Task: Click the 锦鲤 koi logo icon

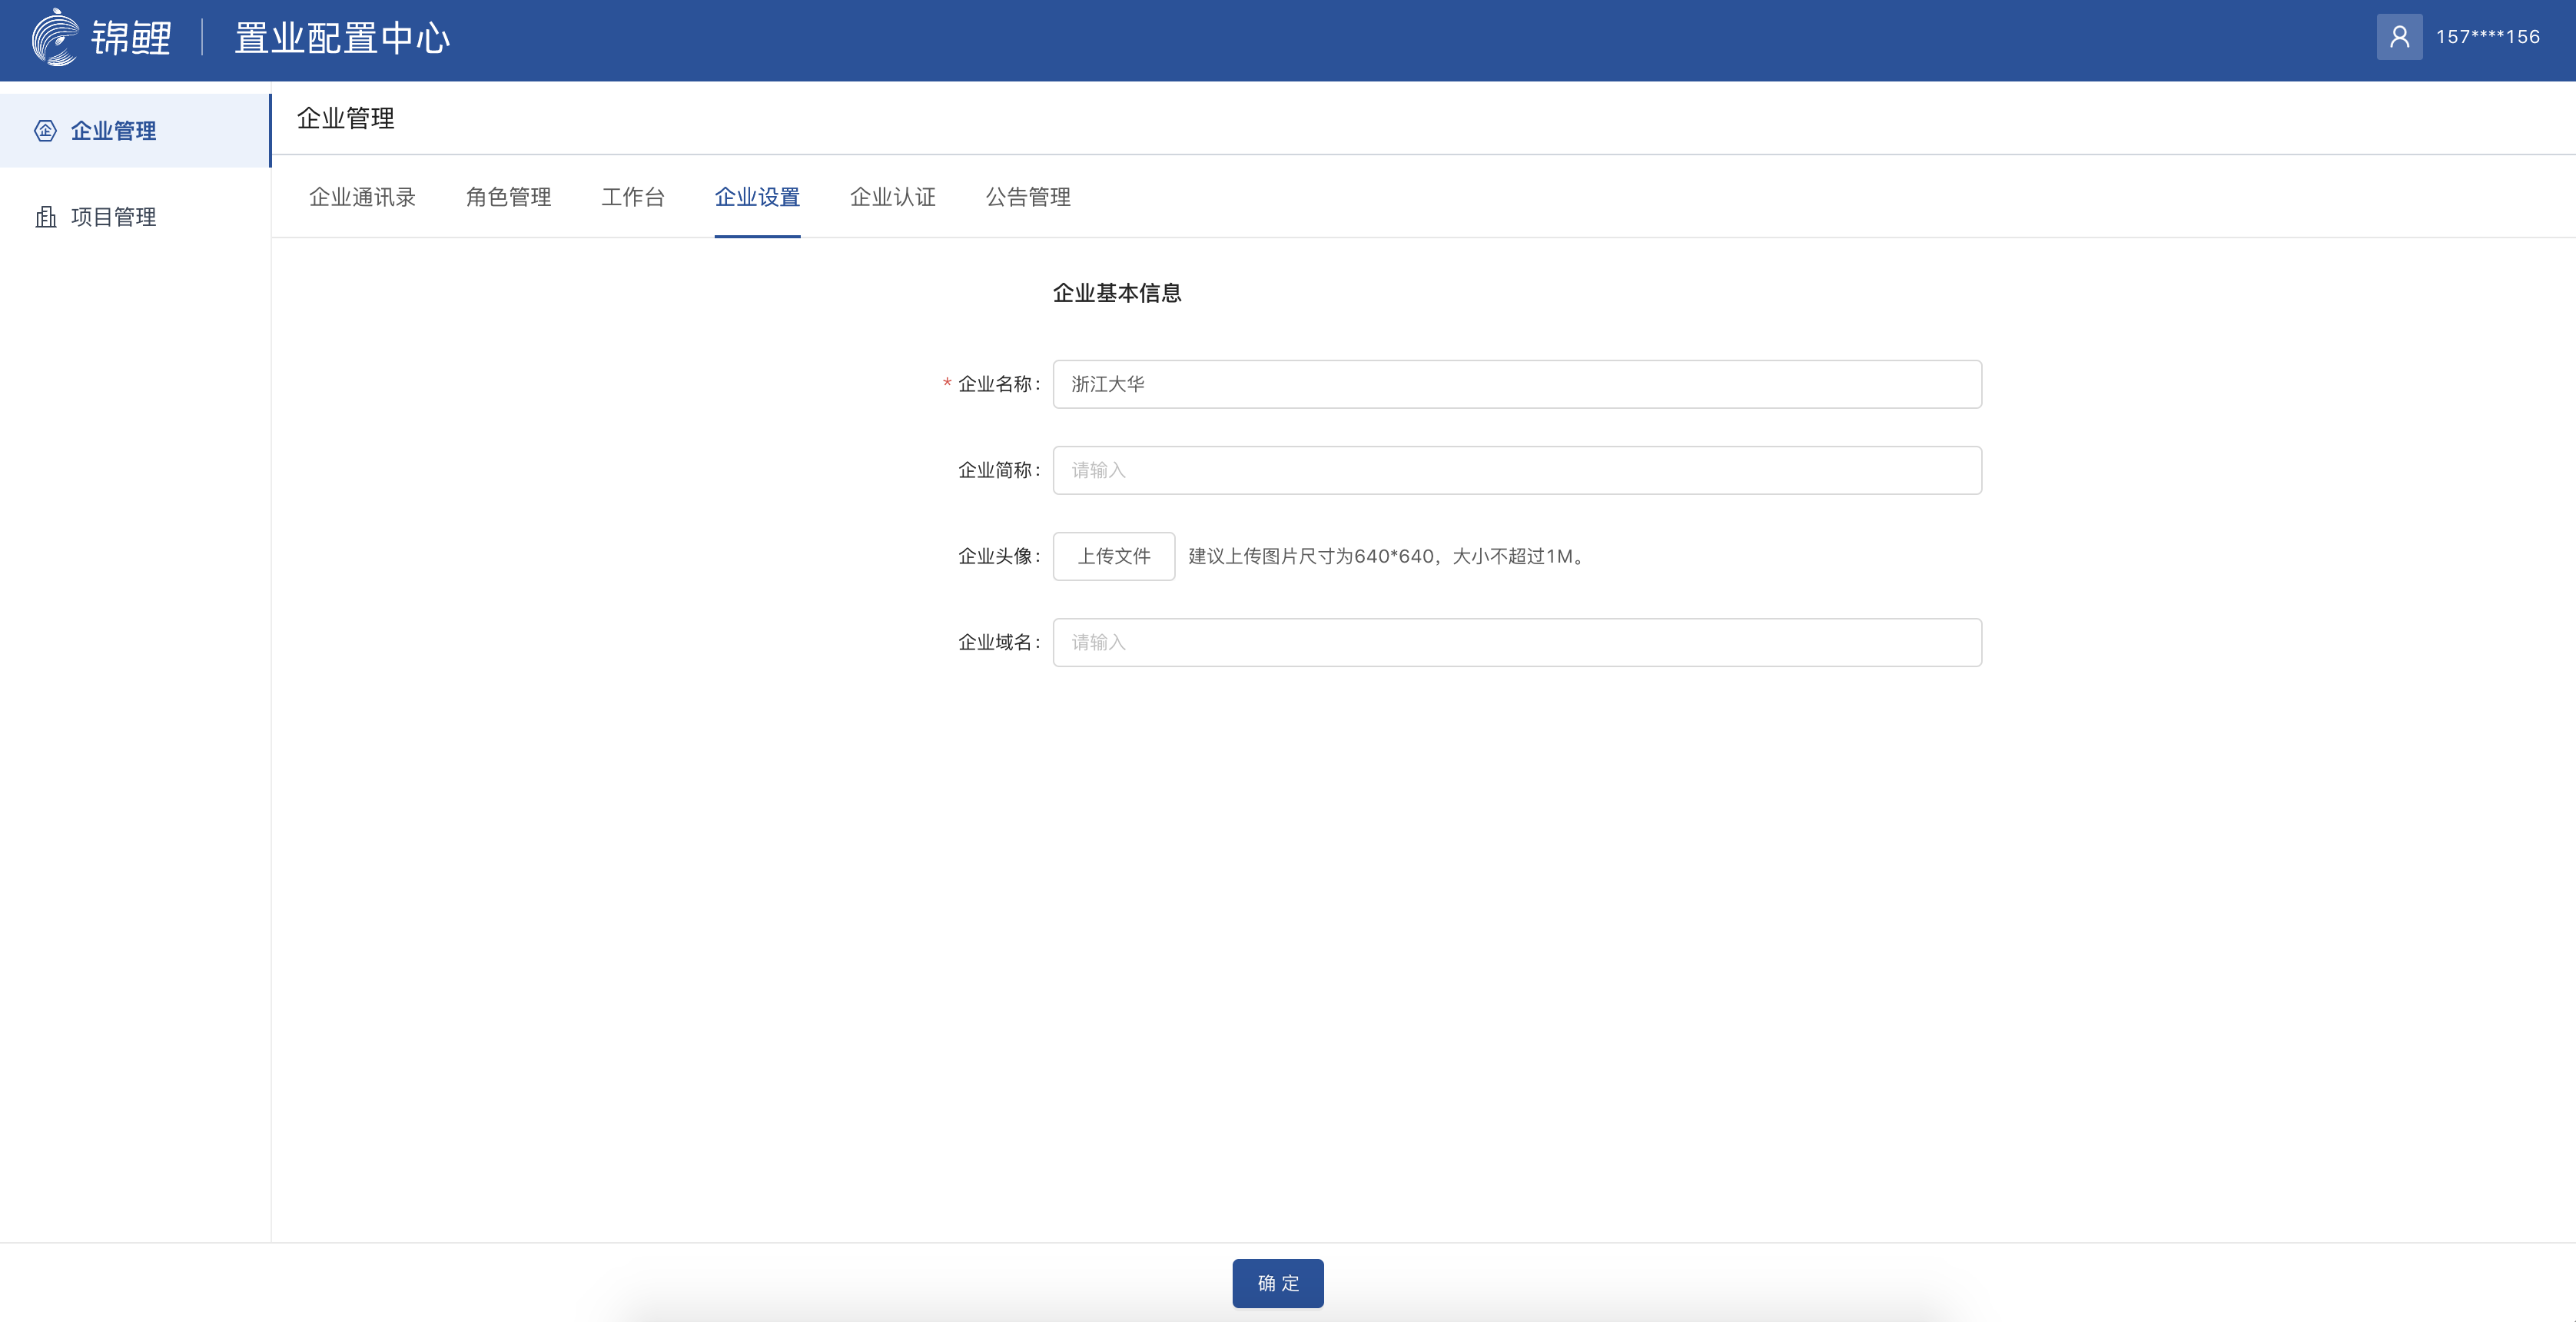Action: click(55, 38)
